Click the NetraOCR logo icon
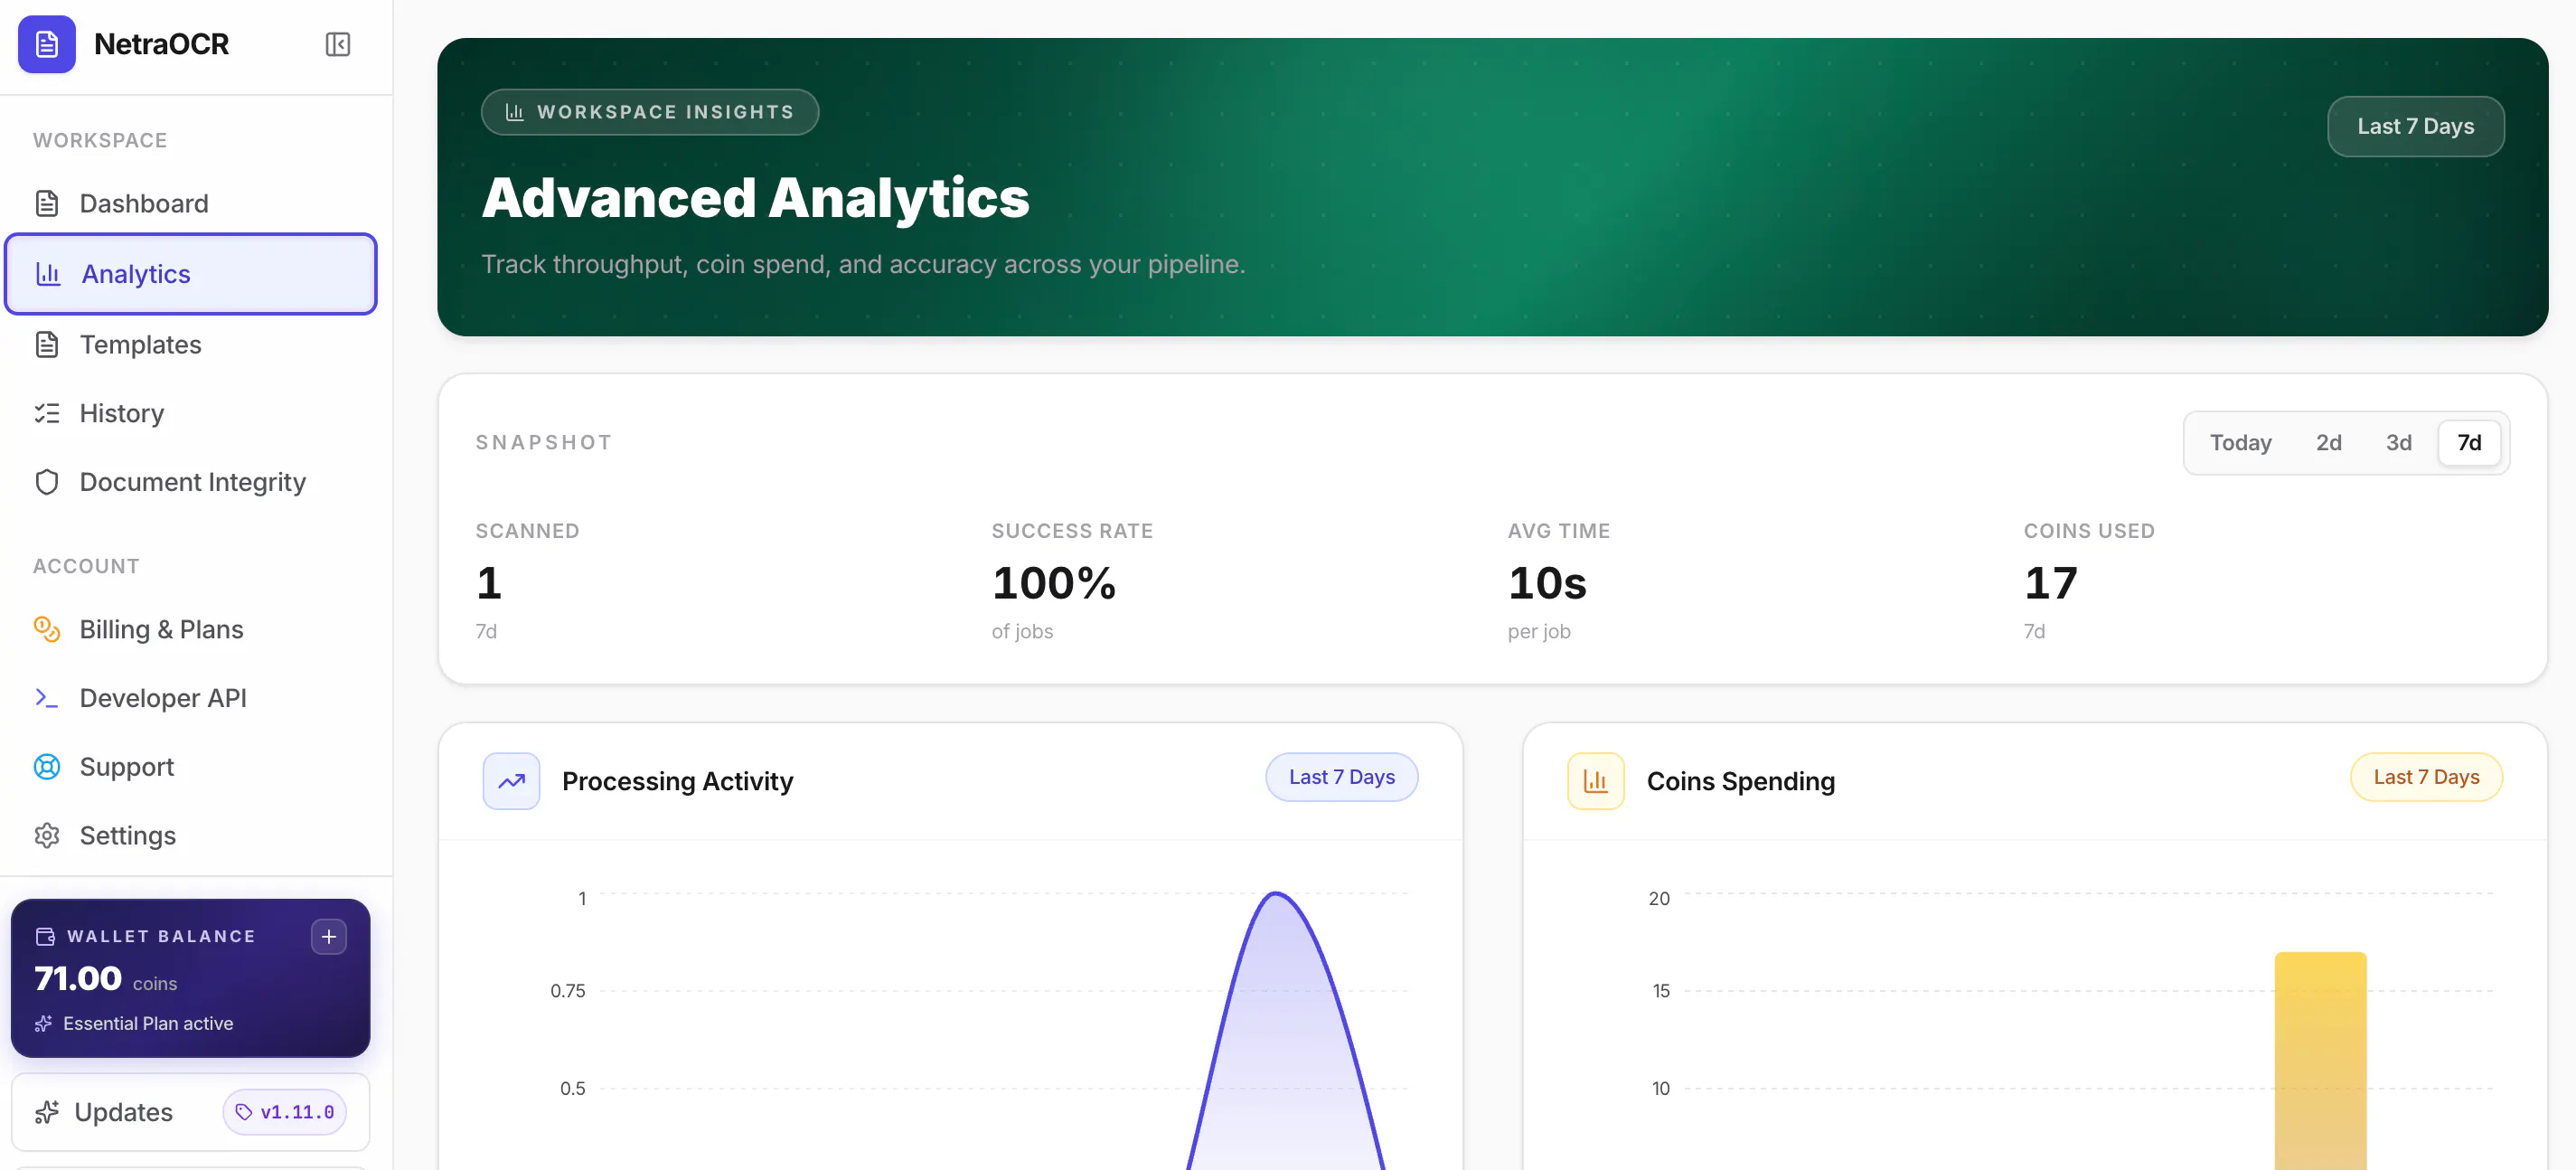The height and width of the screenshot is (1170, 2576). [x=47, y=44]
